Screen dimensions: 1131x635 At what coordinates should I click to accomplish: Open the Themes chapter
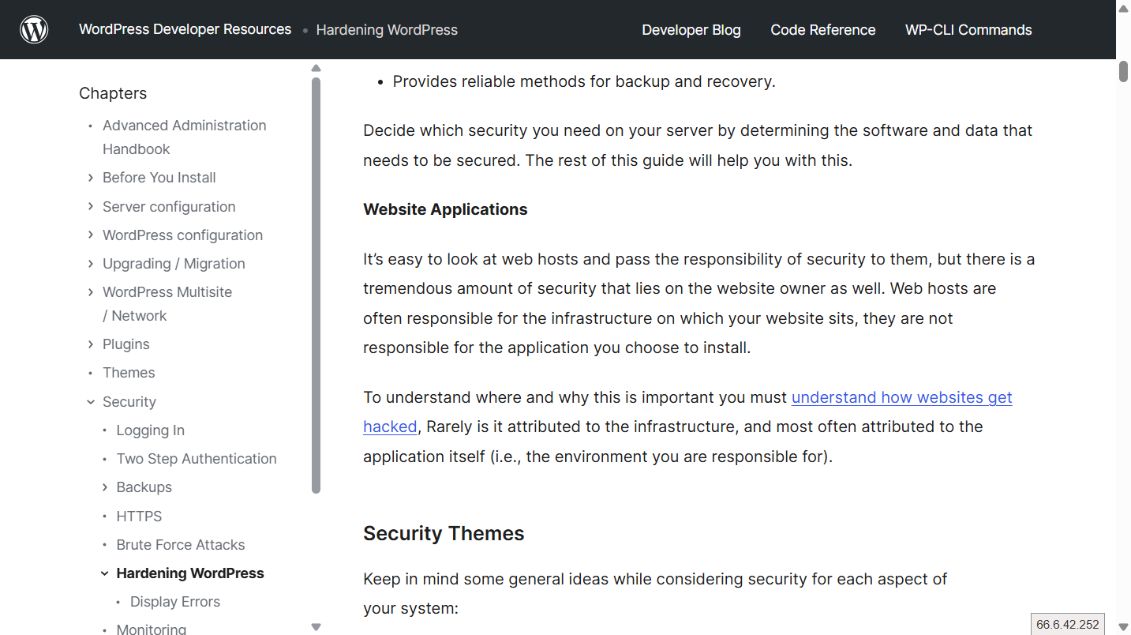(x=128, y=372)
